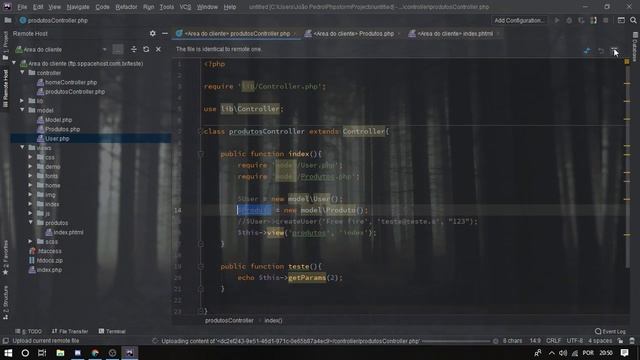This screenshot has height=360, width=640.
Task: Open the TODO tool window button
Action: (29, 331)
